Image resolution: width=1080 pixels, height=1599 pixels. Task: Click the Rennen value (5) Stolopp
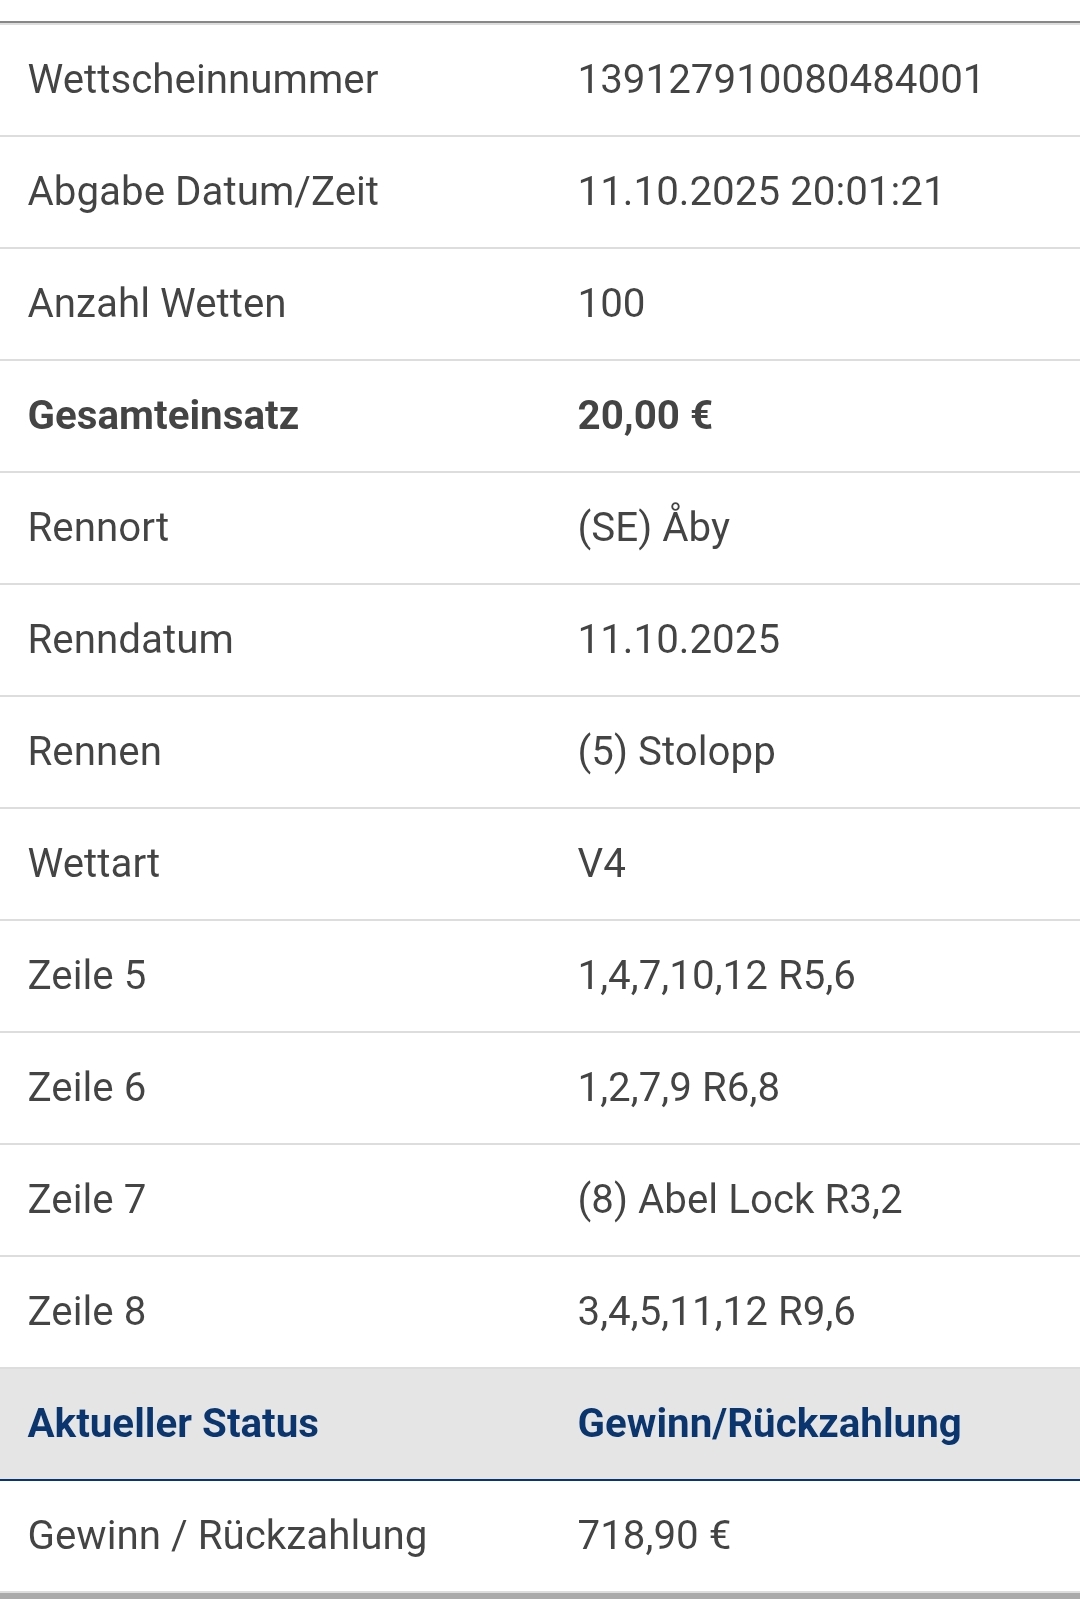tap(676, 751)
